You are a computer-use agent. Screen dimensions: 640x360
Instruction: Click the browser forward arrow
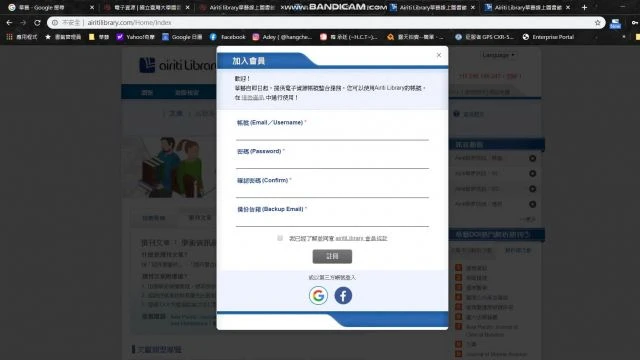(x=23, y=23)
